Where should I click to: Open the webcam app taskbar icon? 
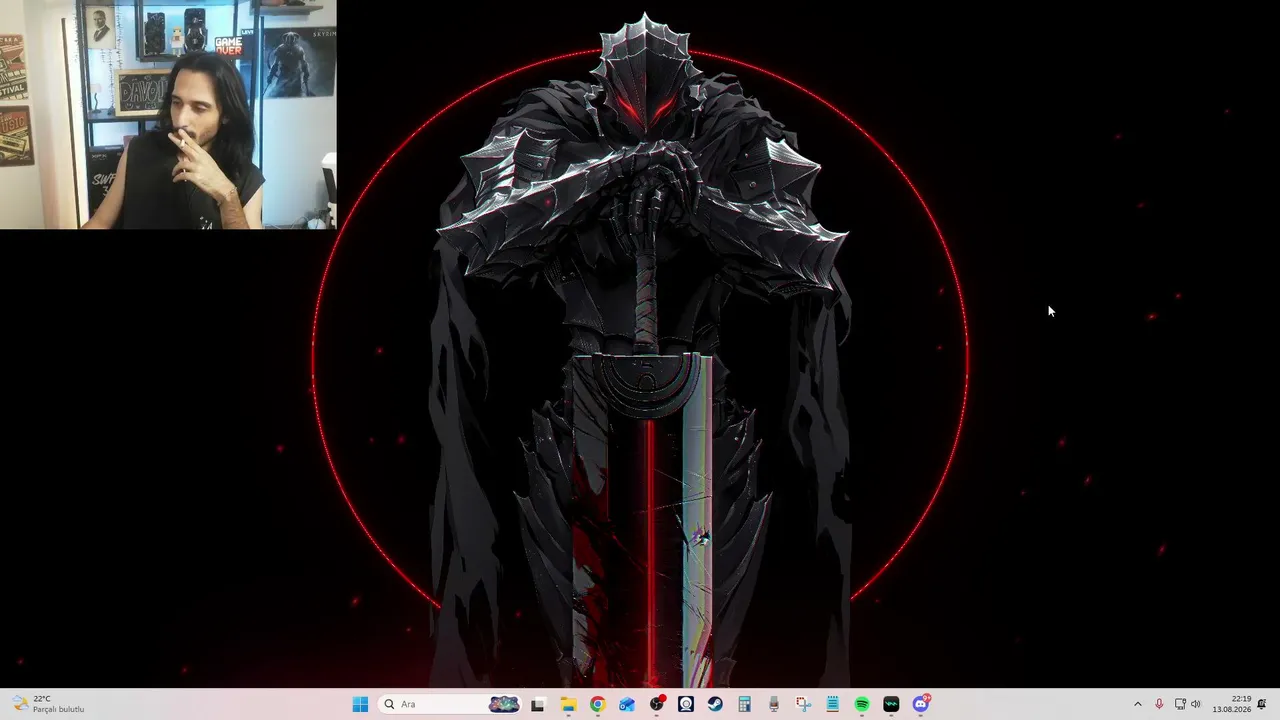[x=686, y=704]
